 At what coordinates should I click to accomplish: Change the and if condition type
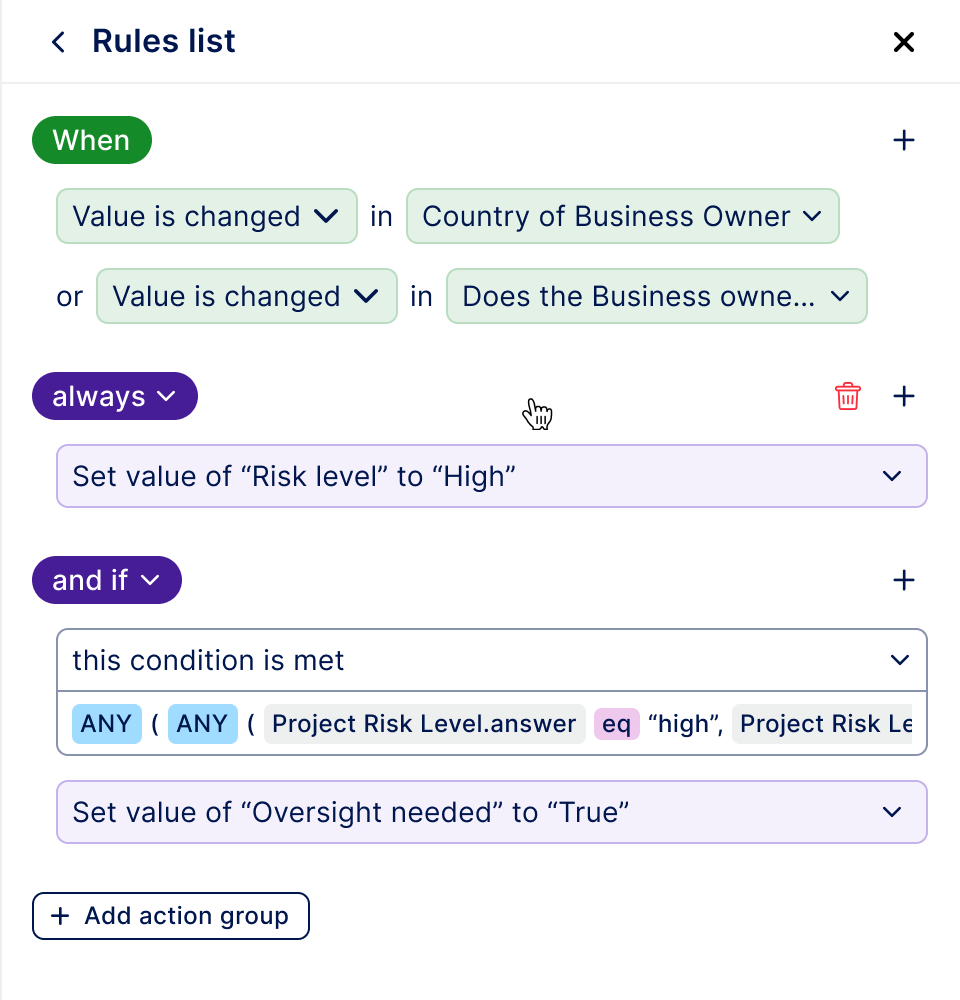(x=107, y=580)
